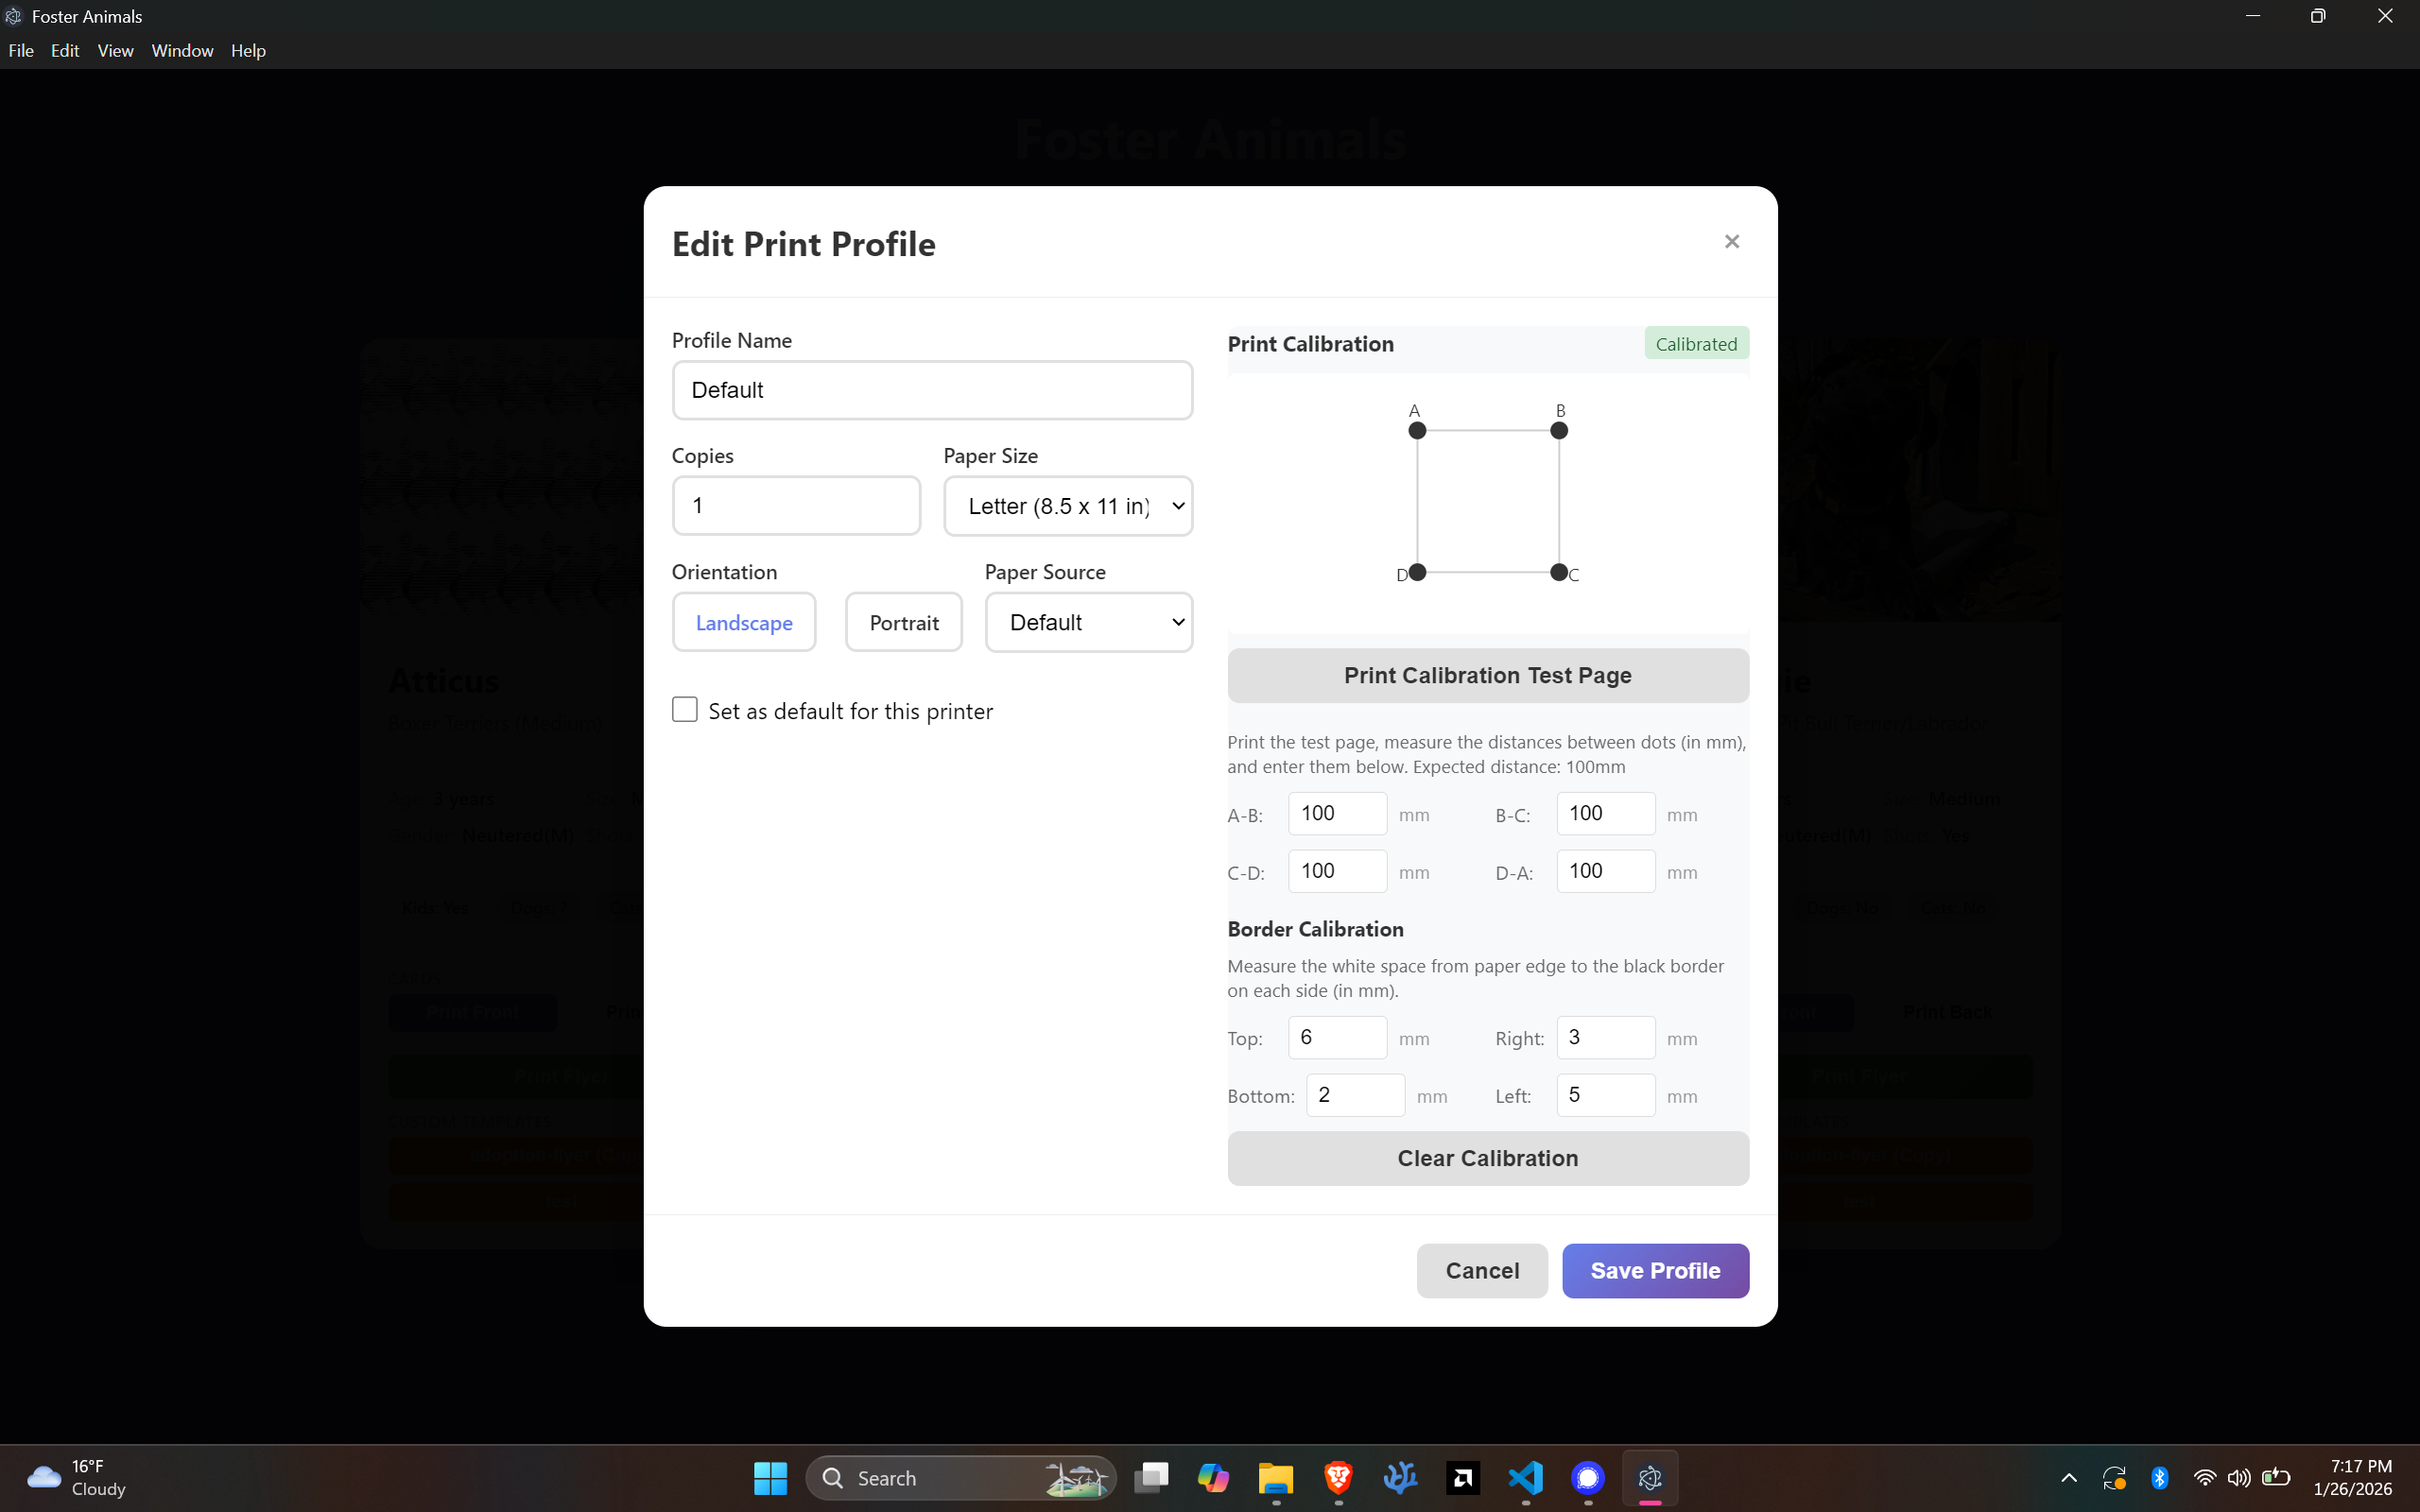Show hidden system tray icons
Image resolution: width=2420 pixels, height=1512 pixels.
(x=2069, y=1477)
